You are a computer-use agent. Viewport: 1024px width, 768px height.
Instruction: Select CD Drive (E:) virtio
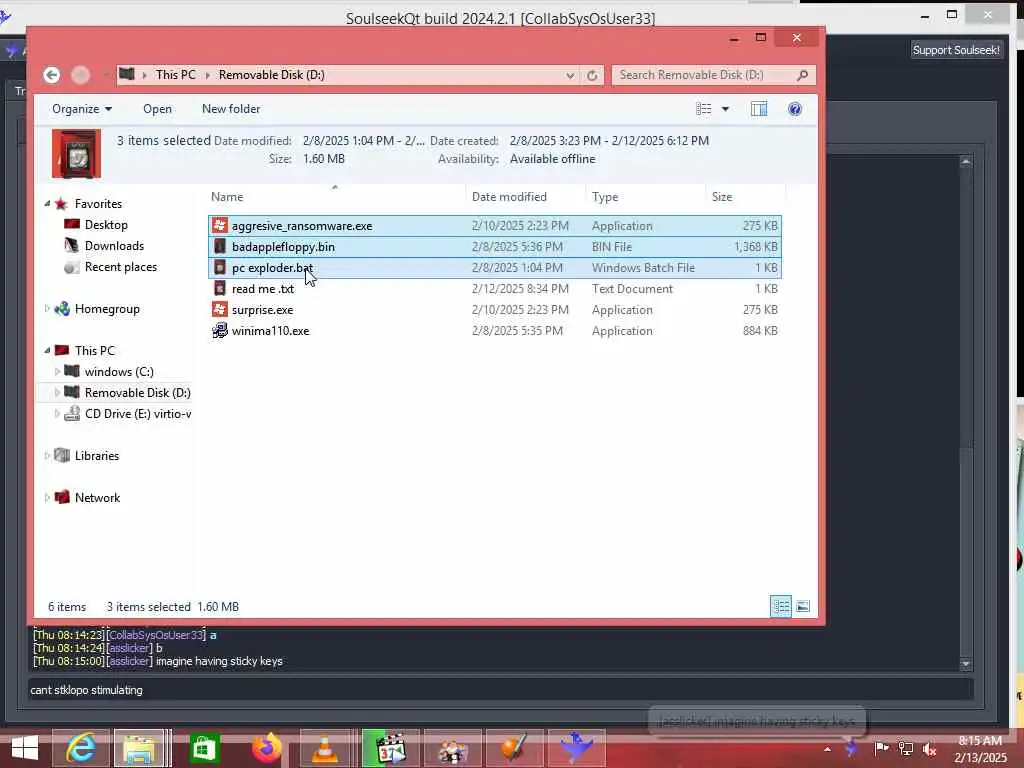point(127,413)
